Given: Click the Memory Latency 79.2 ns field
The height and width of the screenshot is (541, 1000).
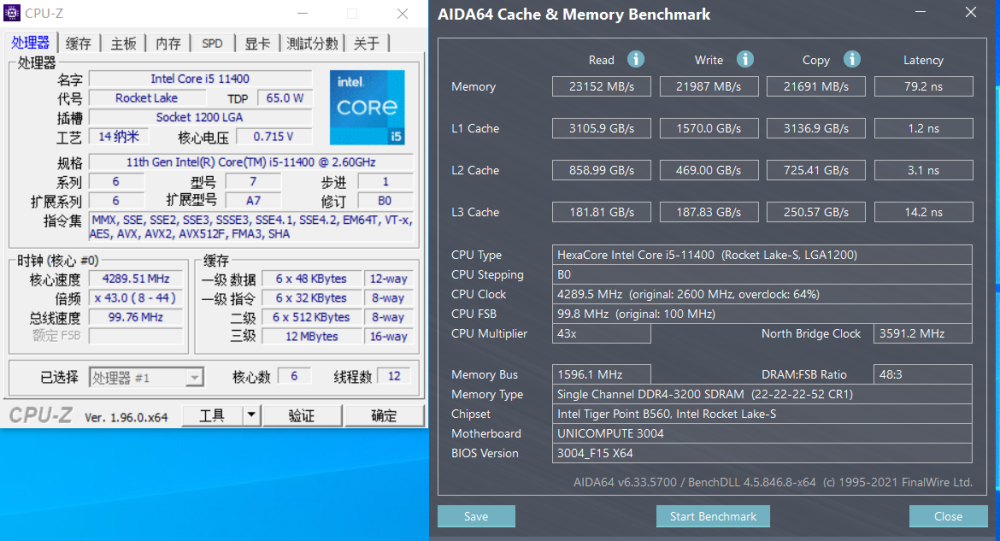Looking at the screenshot, I should (x=923, y=86).
